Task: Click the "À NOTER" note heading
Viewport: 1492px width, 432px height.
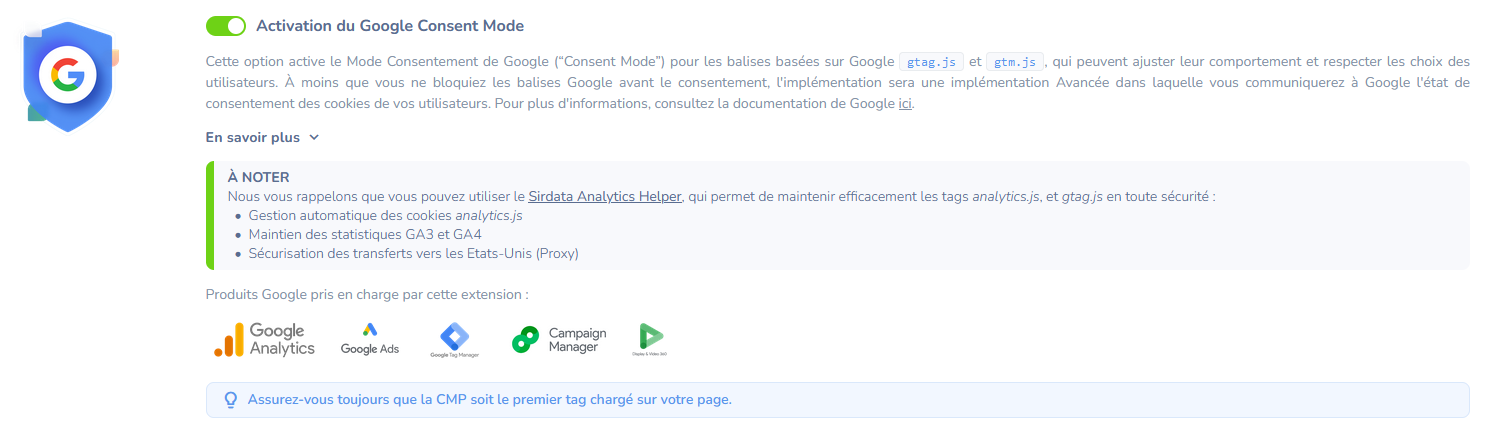Action: click(259, 178)
